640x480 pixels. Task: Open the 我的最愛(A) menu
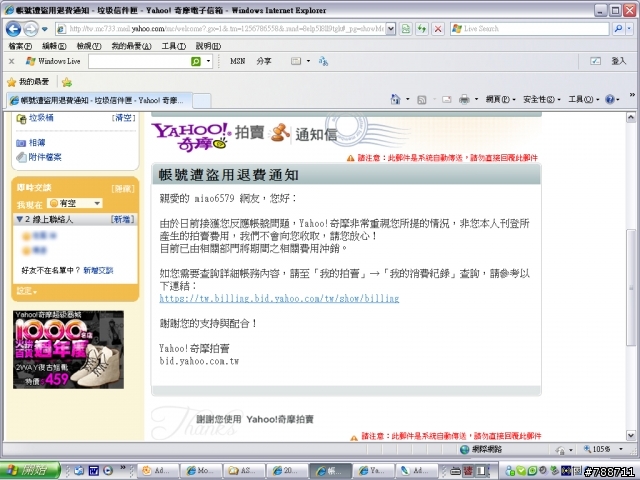131,46
